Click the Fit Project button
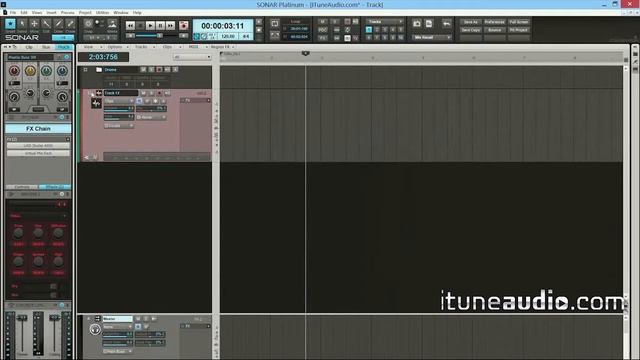The image size is (640, 360). pyautogui.click(x=518, y=30)
